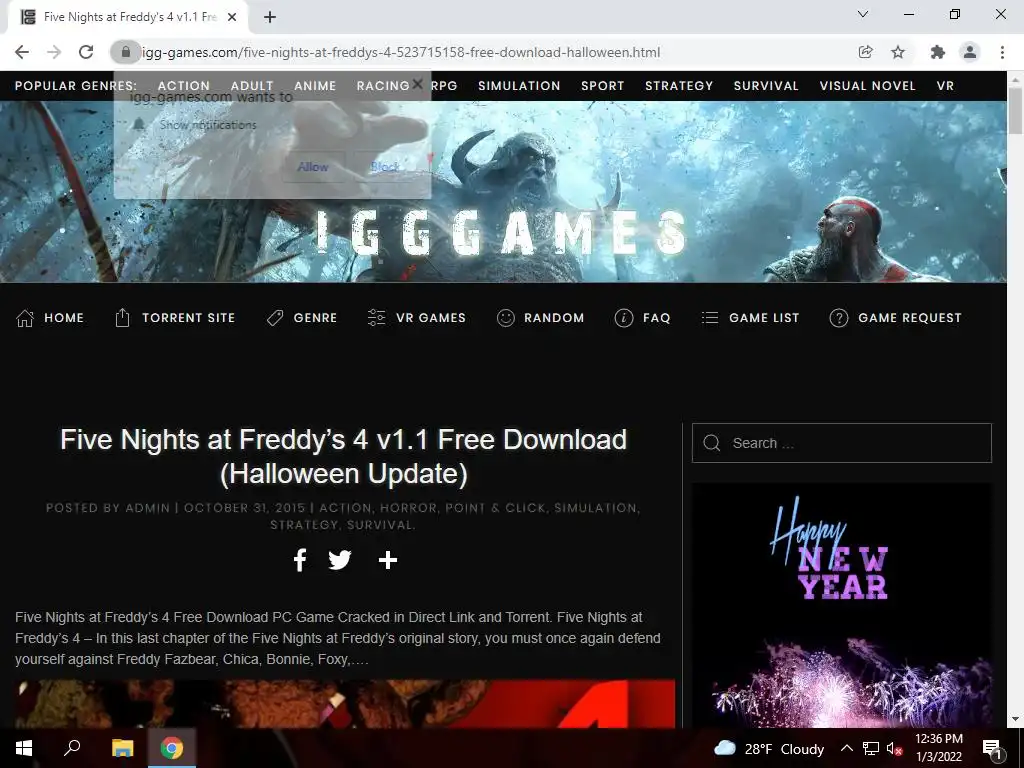Click the browser forward arrow
Viewport: 1024px width, 768px height.
click(x=54, y=52)
